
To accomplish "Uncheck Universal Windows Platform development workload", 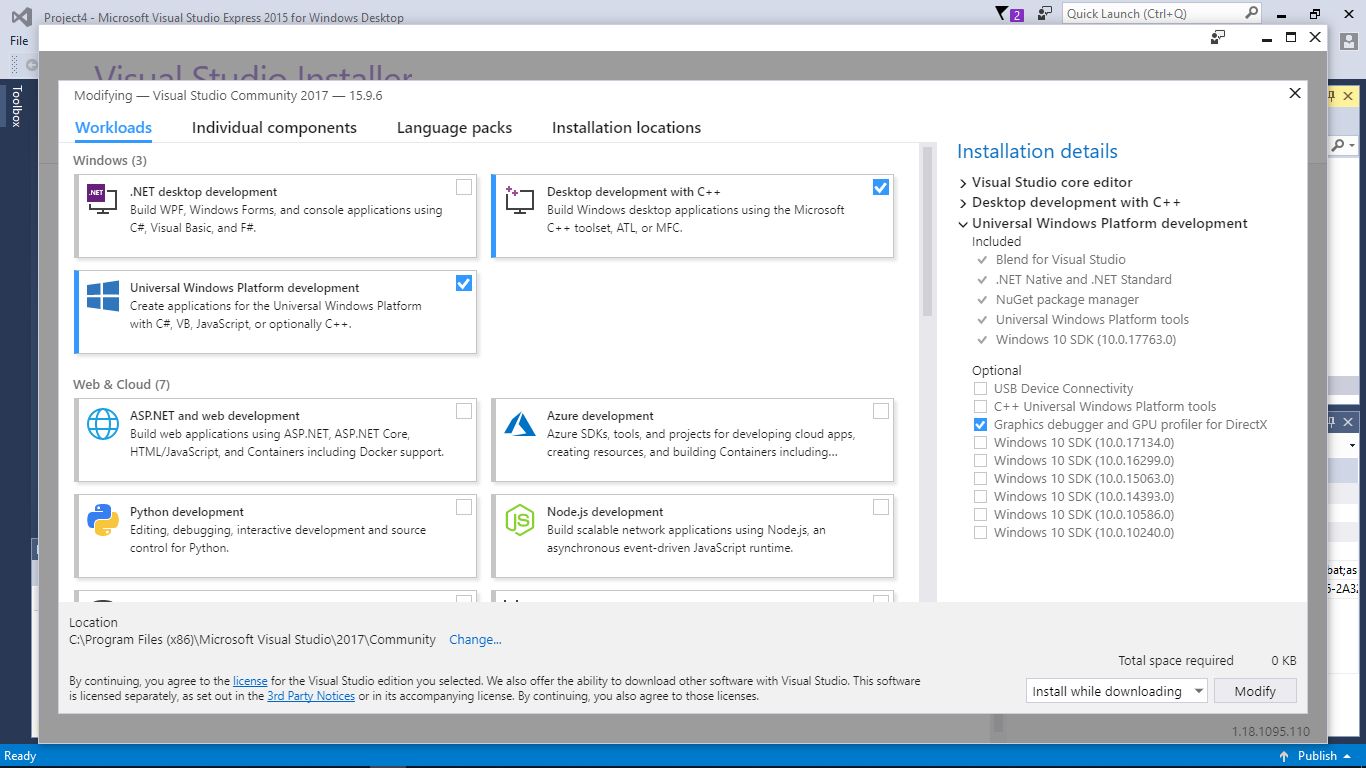I will pyautogui.click(x=464, y=283).
